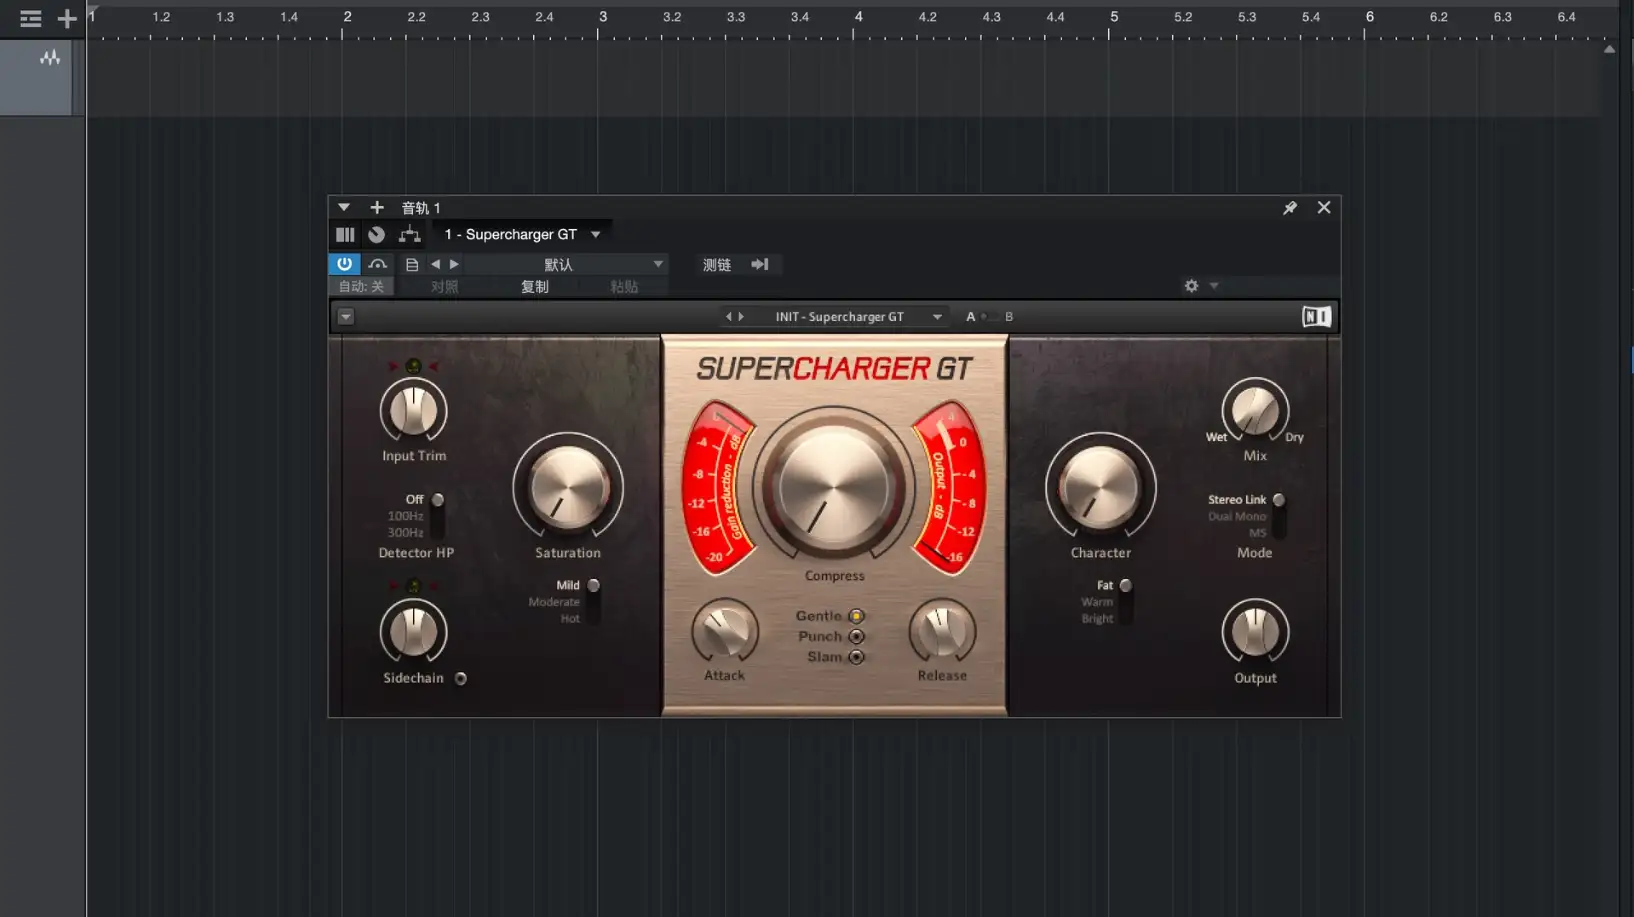Viewport: 1634px width, 917px height.
Task: Enable the Sidechain toggle on Supercharger GT
Action: [460, 678]
